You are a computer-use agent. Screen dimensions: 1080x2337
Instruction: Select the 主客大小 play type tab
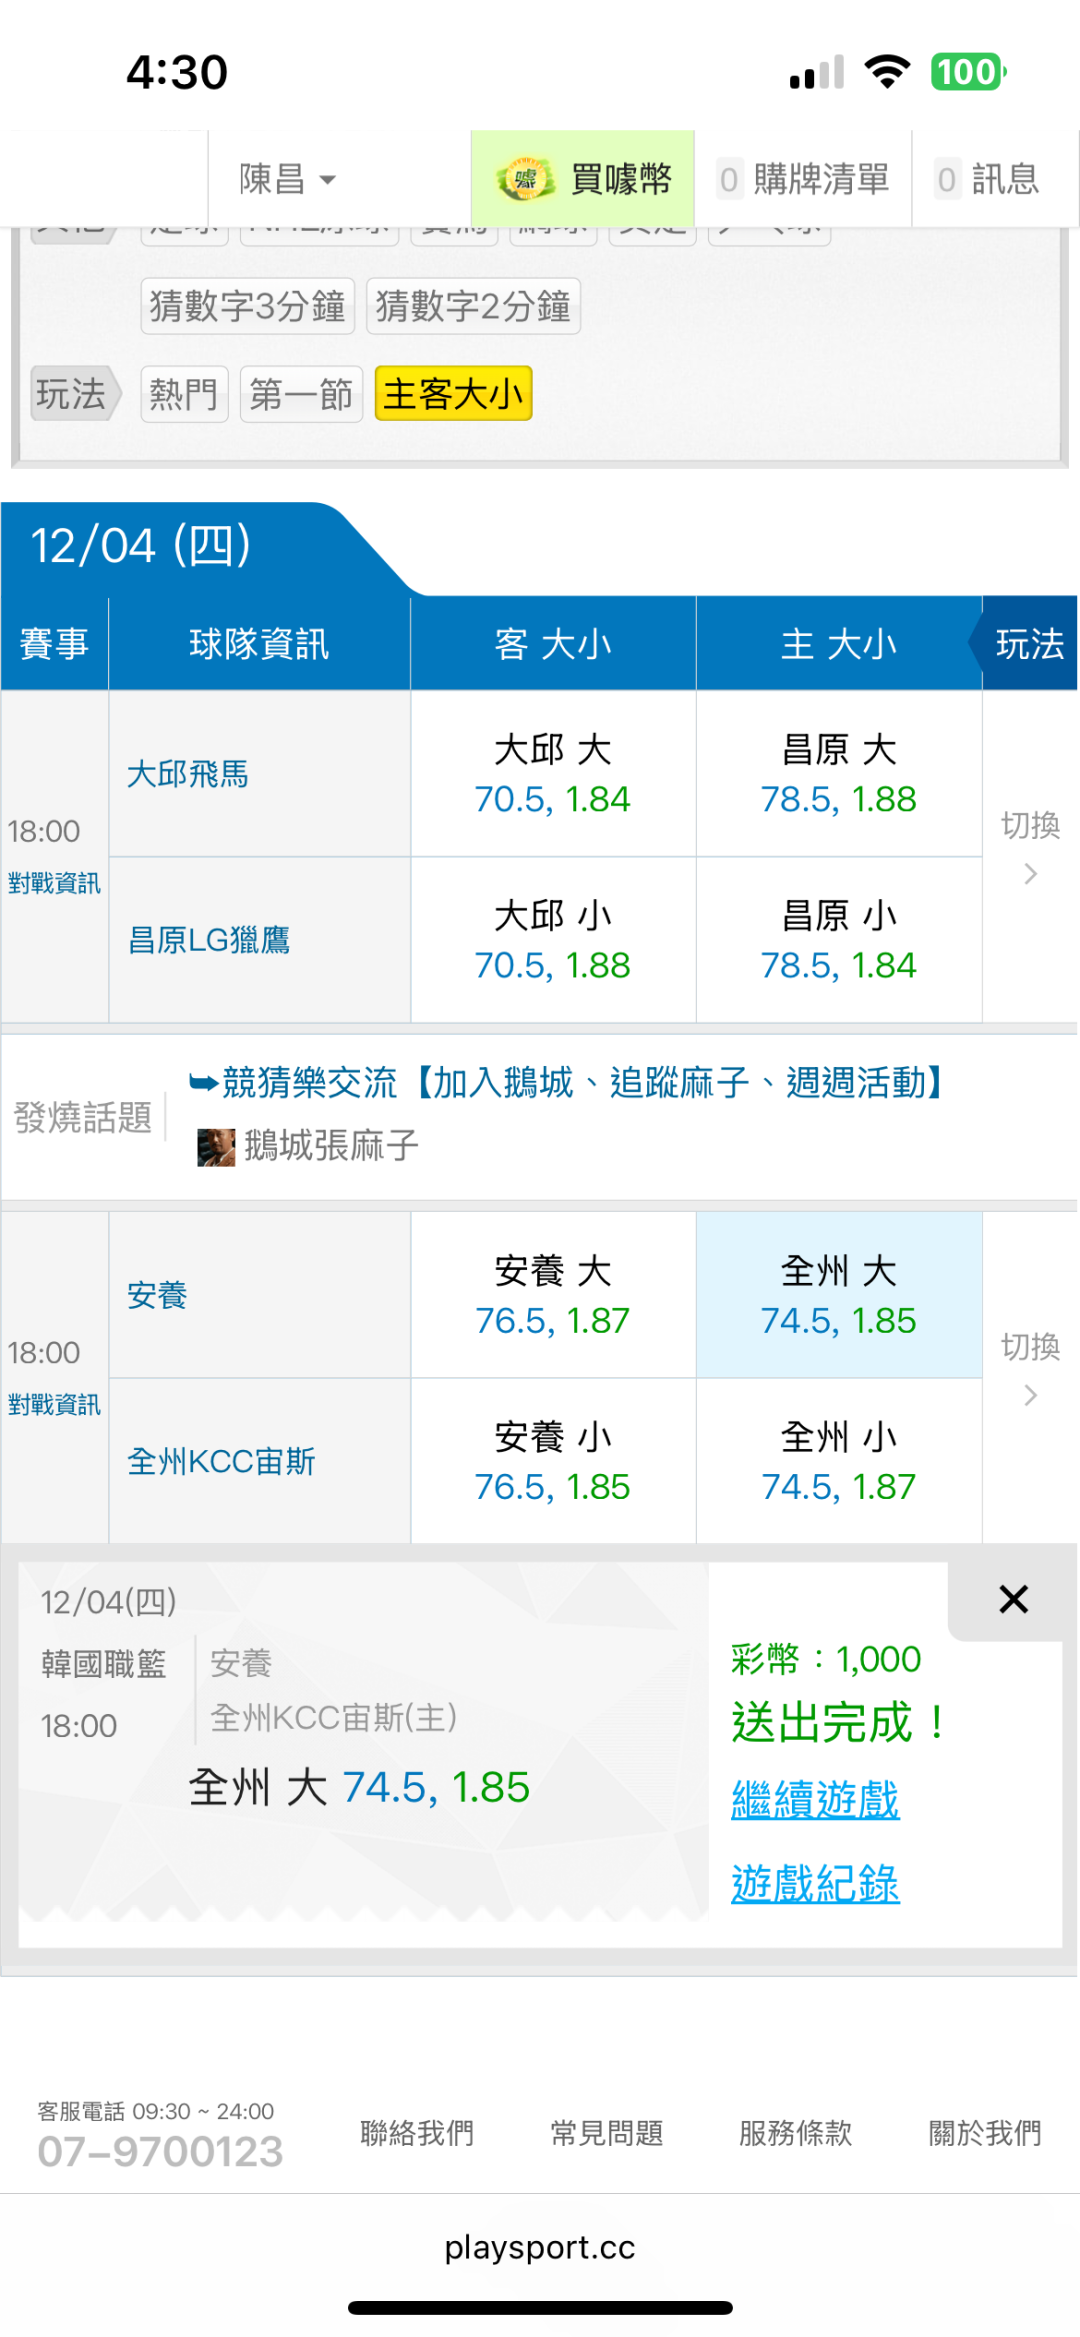[453, 394]
